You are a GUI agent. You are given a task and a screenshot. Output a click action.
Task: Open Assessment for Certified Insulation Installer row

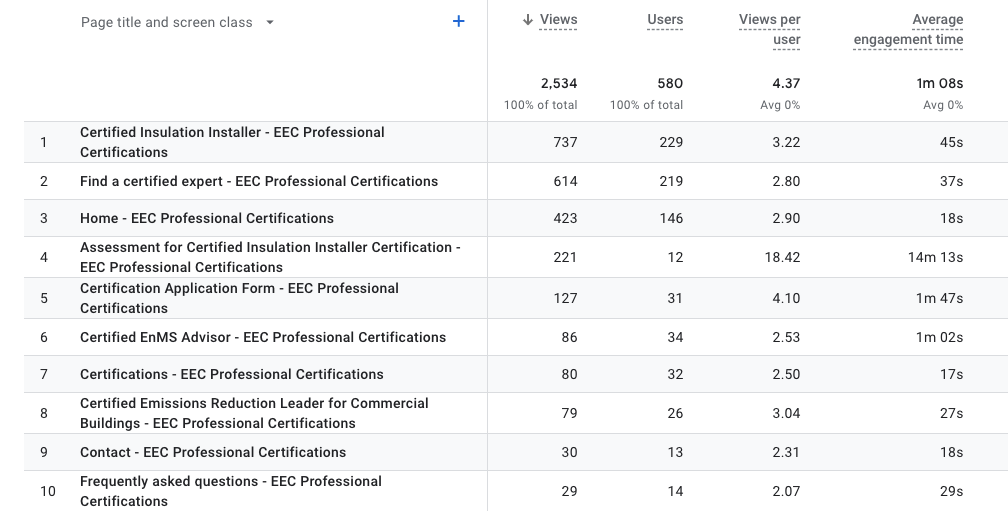(x=270, y=257)
